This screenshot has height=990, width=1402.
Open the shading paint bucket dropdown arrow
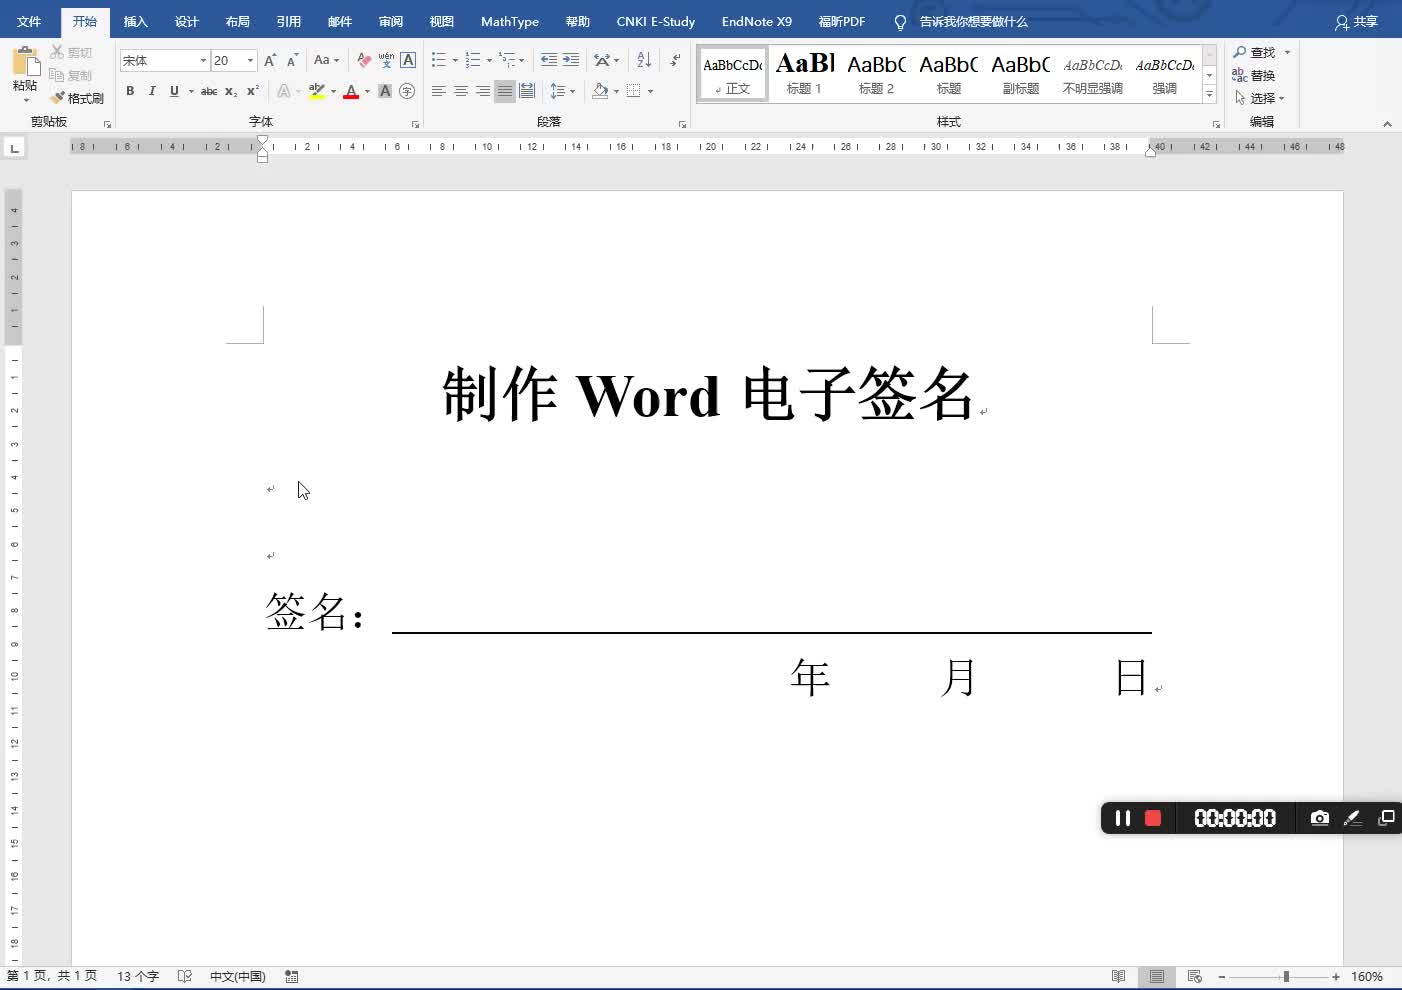616,91
